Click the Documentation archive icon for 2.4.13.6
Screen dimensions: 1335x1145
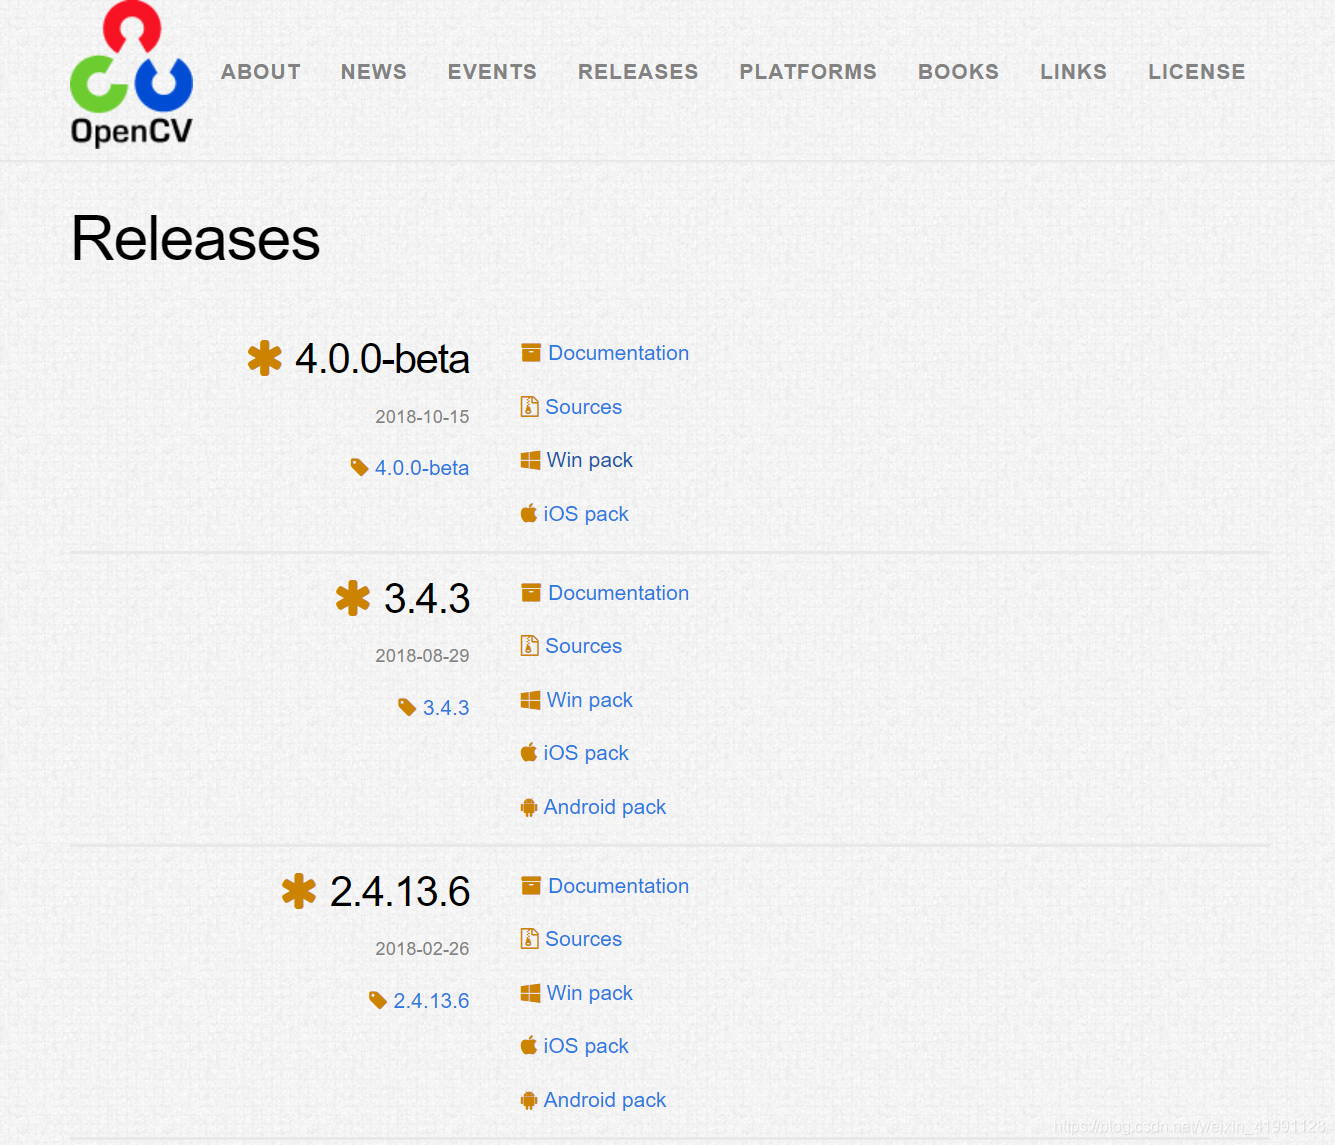click(x=531, y=886)
